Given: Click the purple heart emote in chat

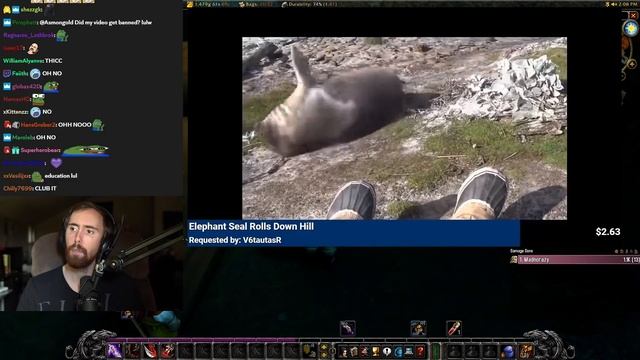Looking at the screenshot, I should pos(56,163).
